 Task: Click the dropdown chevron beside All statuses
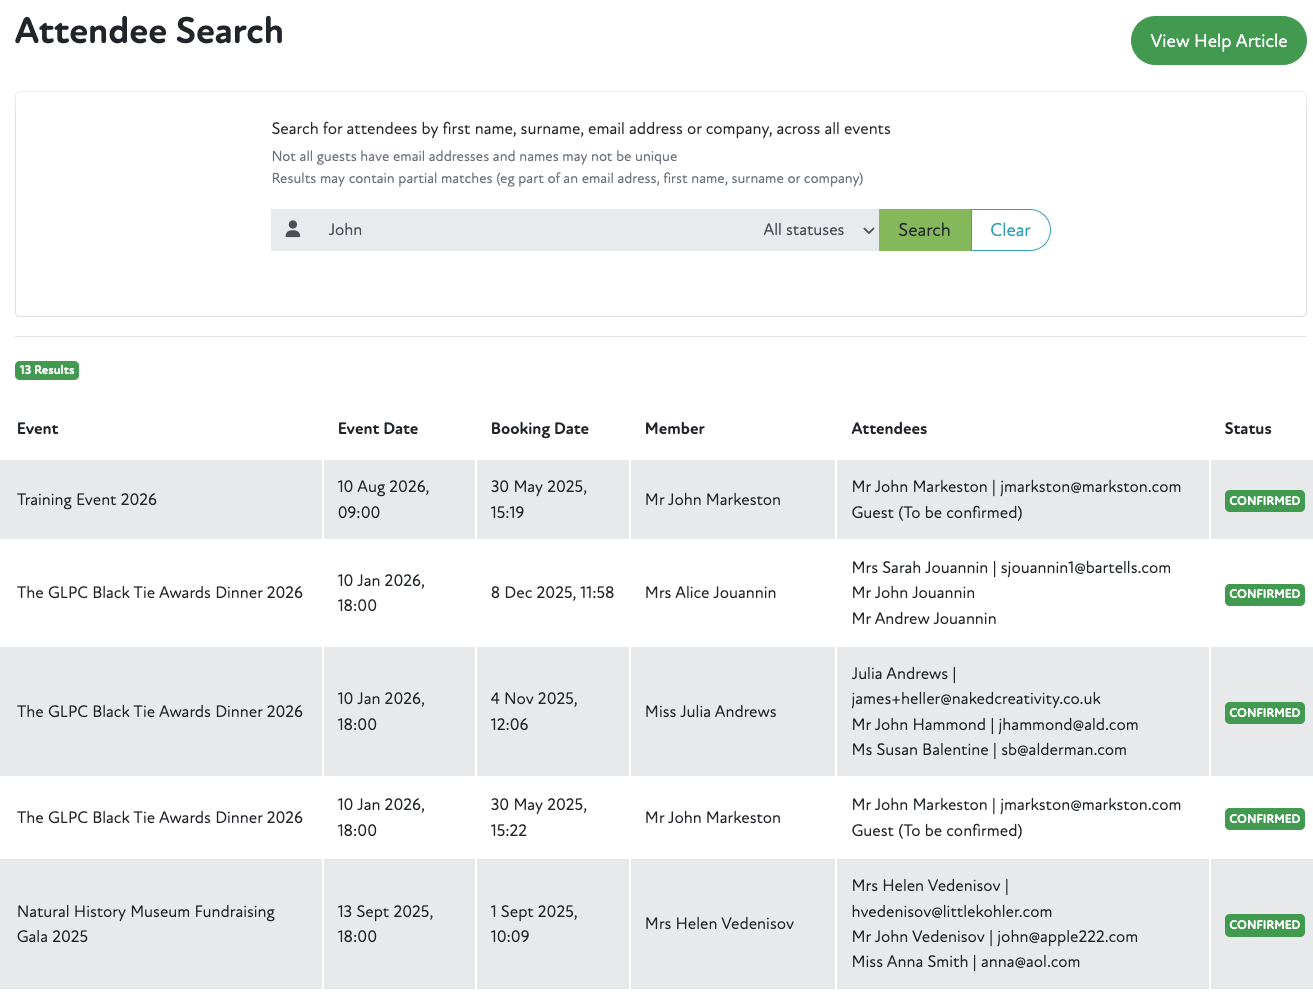pyautogui.click(x=868, y=231)
